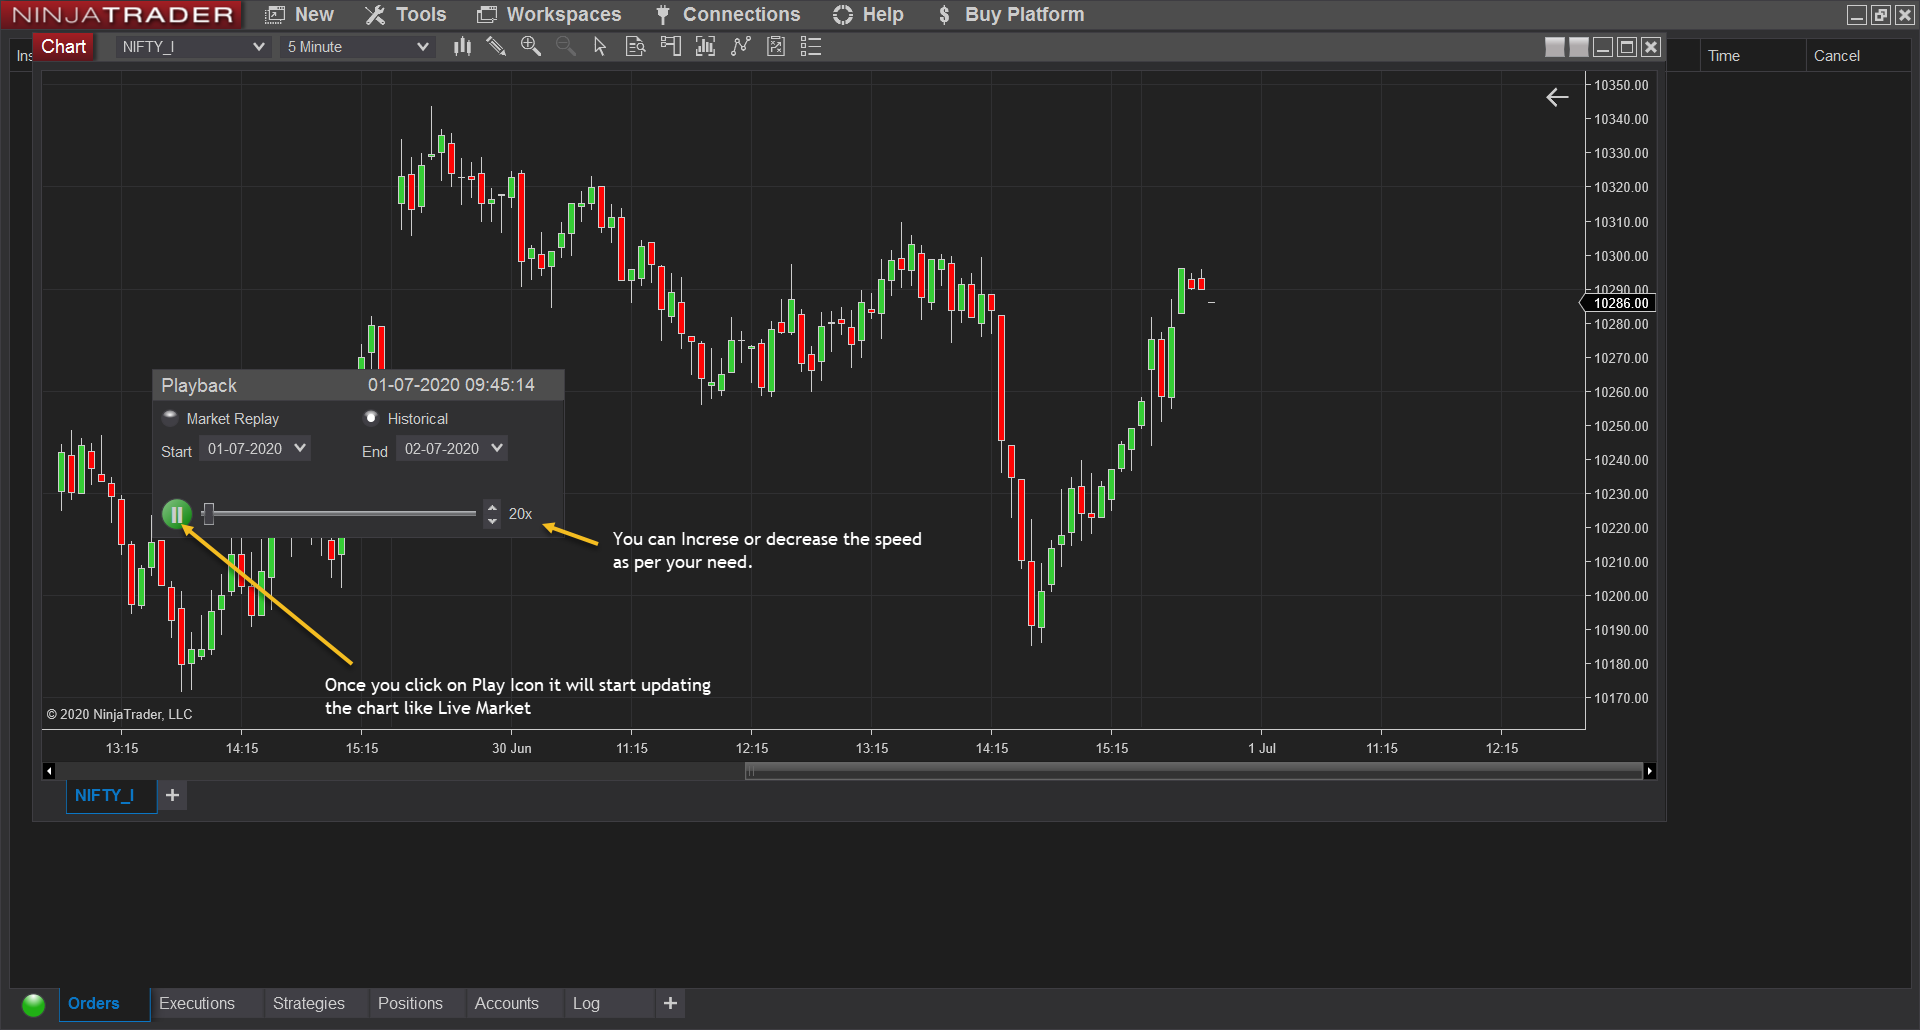
Task: Open the properties list icon
Action: pos(811,46)
